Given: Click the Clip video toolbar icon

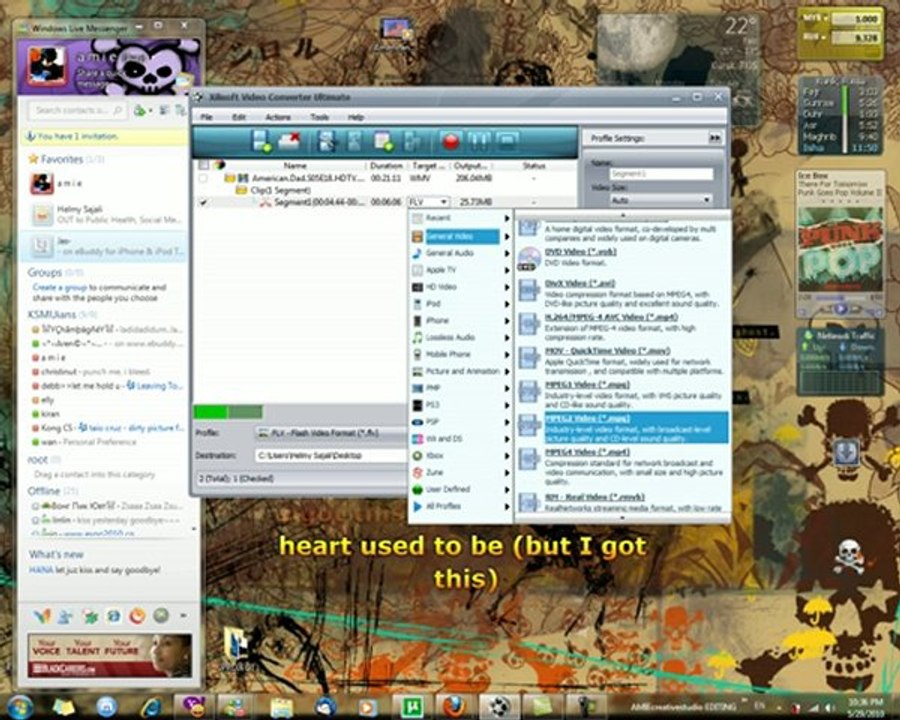Looking at the screenshot, I should 327,141.
